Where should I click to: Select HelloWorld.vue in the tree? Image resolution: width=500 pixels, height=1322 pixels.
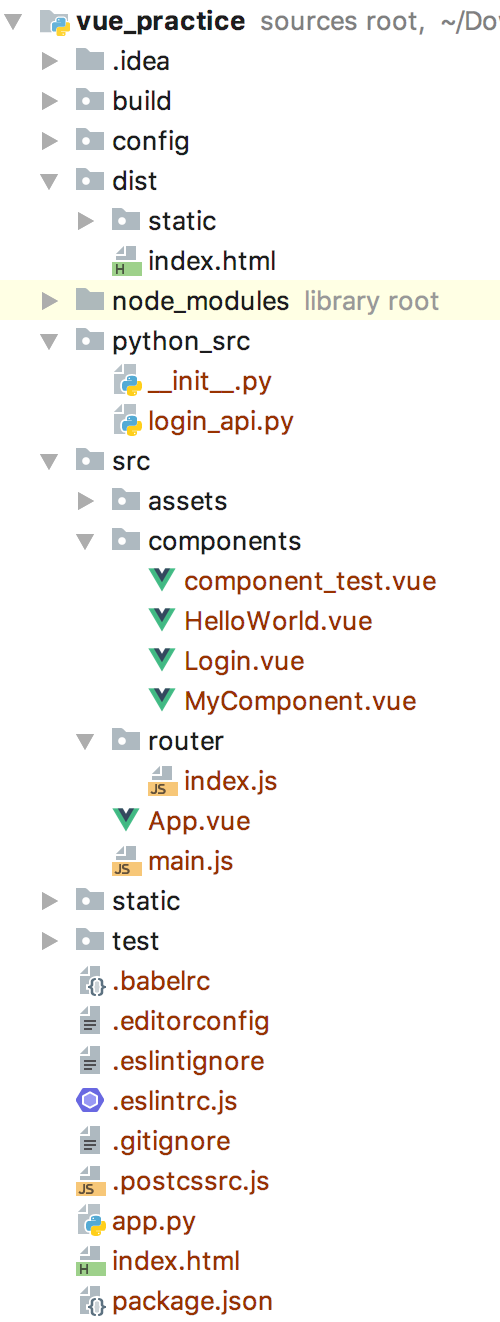click(x=278, y=621)
